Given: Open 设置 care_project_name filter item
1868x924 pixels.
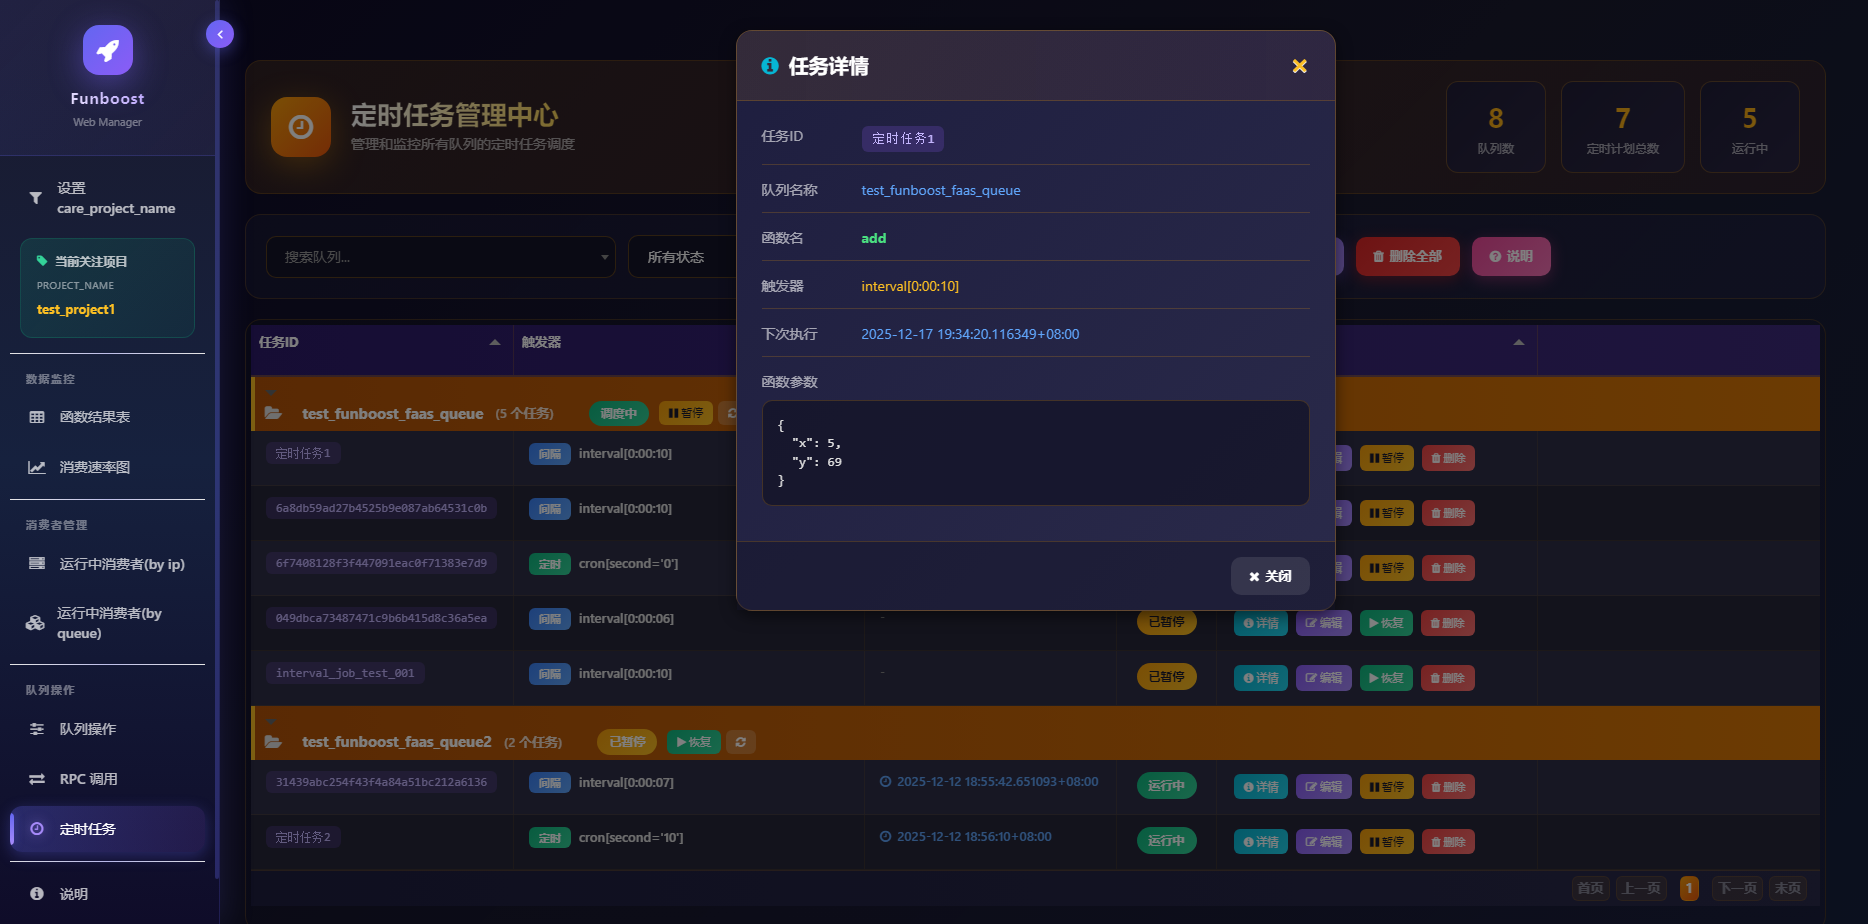Looking at the screenshot, I should pyautogui.click(x=107, y=198).
